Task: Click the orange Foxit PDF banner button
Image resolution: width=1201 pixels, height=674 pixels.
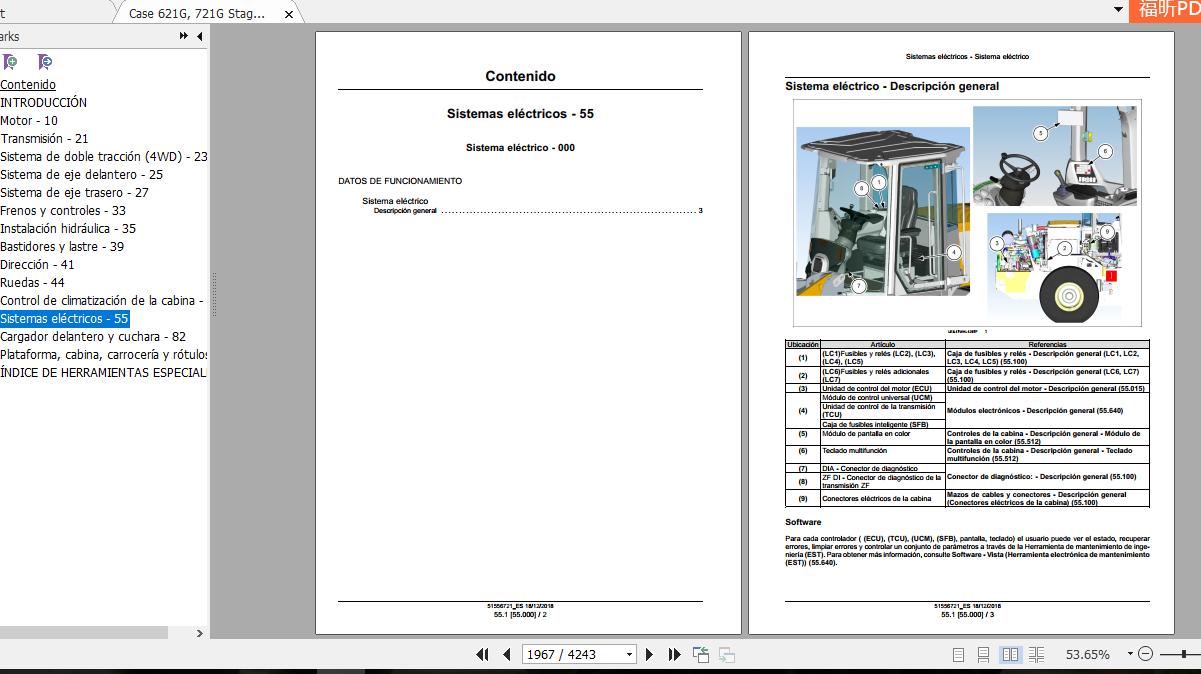Action: point(1167,10)
